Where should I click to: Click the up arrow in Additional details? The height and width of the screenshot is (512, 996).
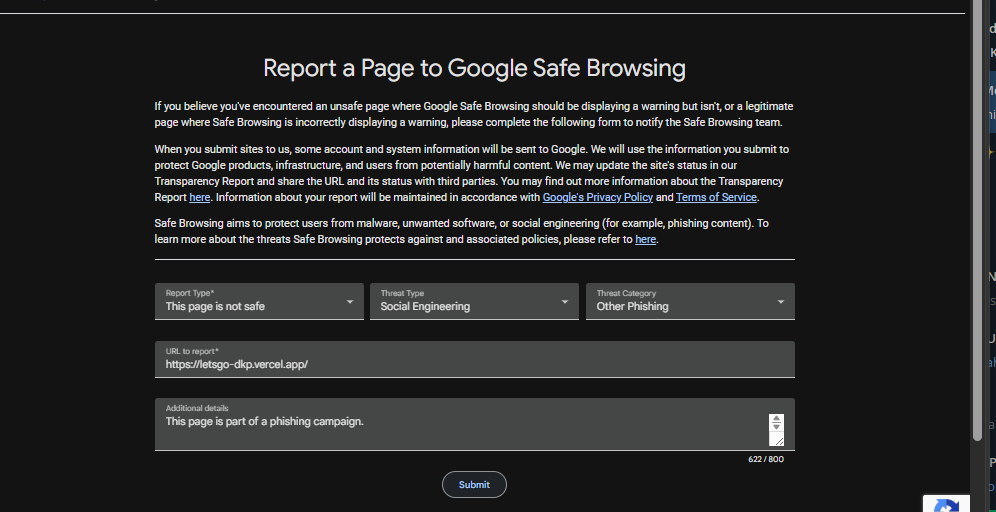(x=776, y=419)
